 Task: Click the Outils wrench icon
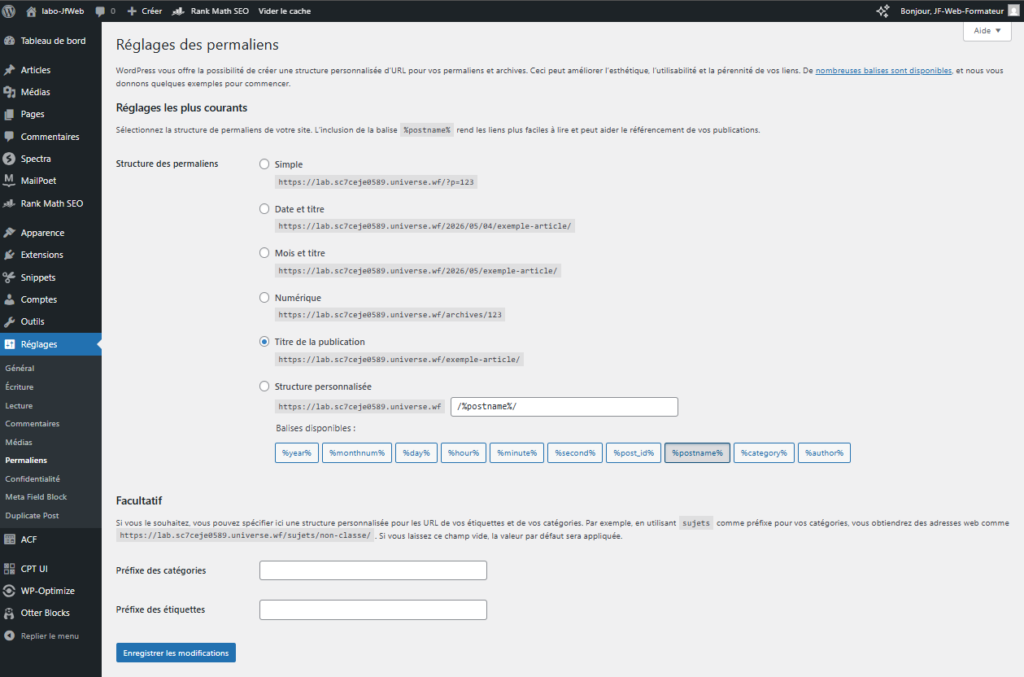9,322
